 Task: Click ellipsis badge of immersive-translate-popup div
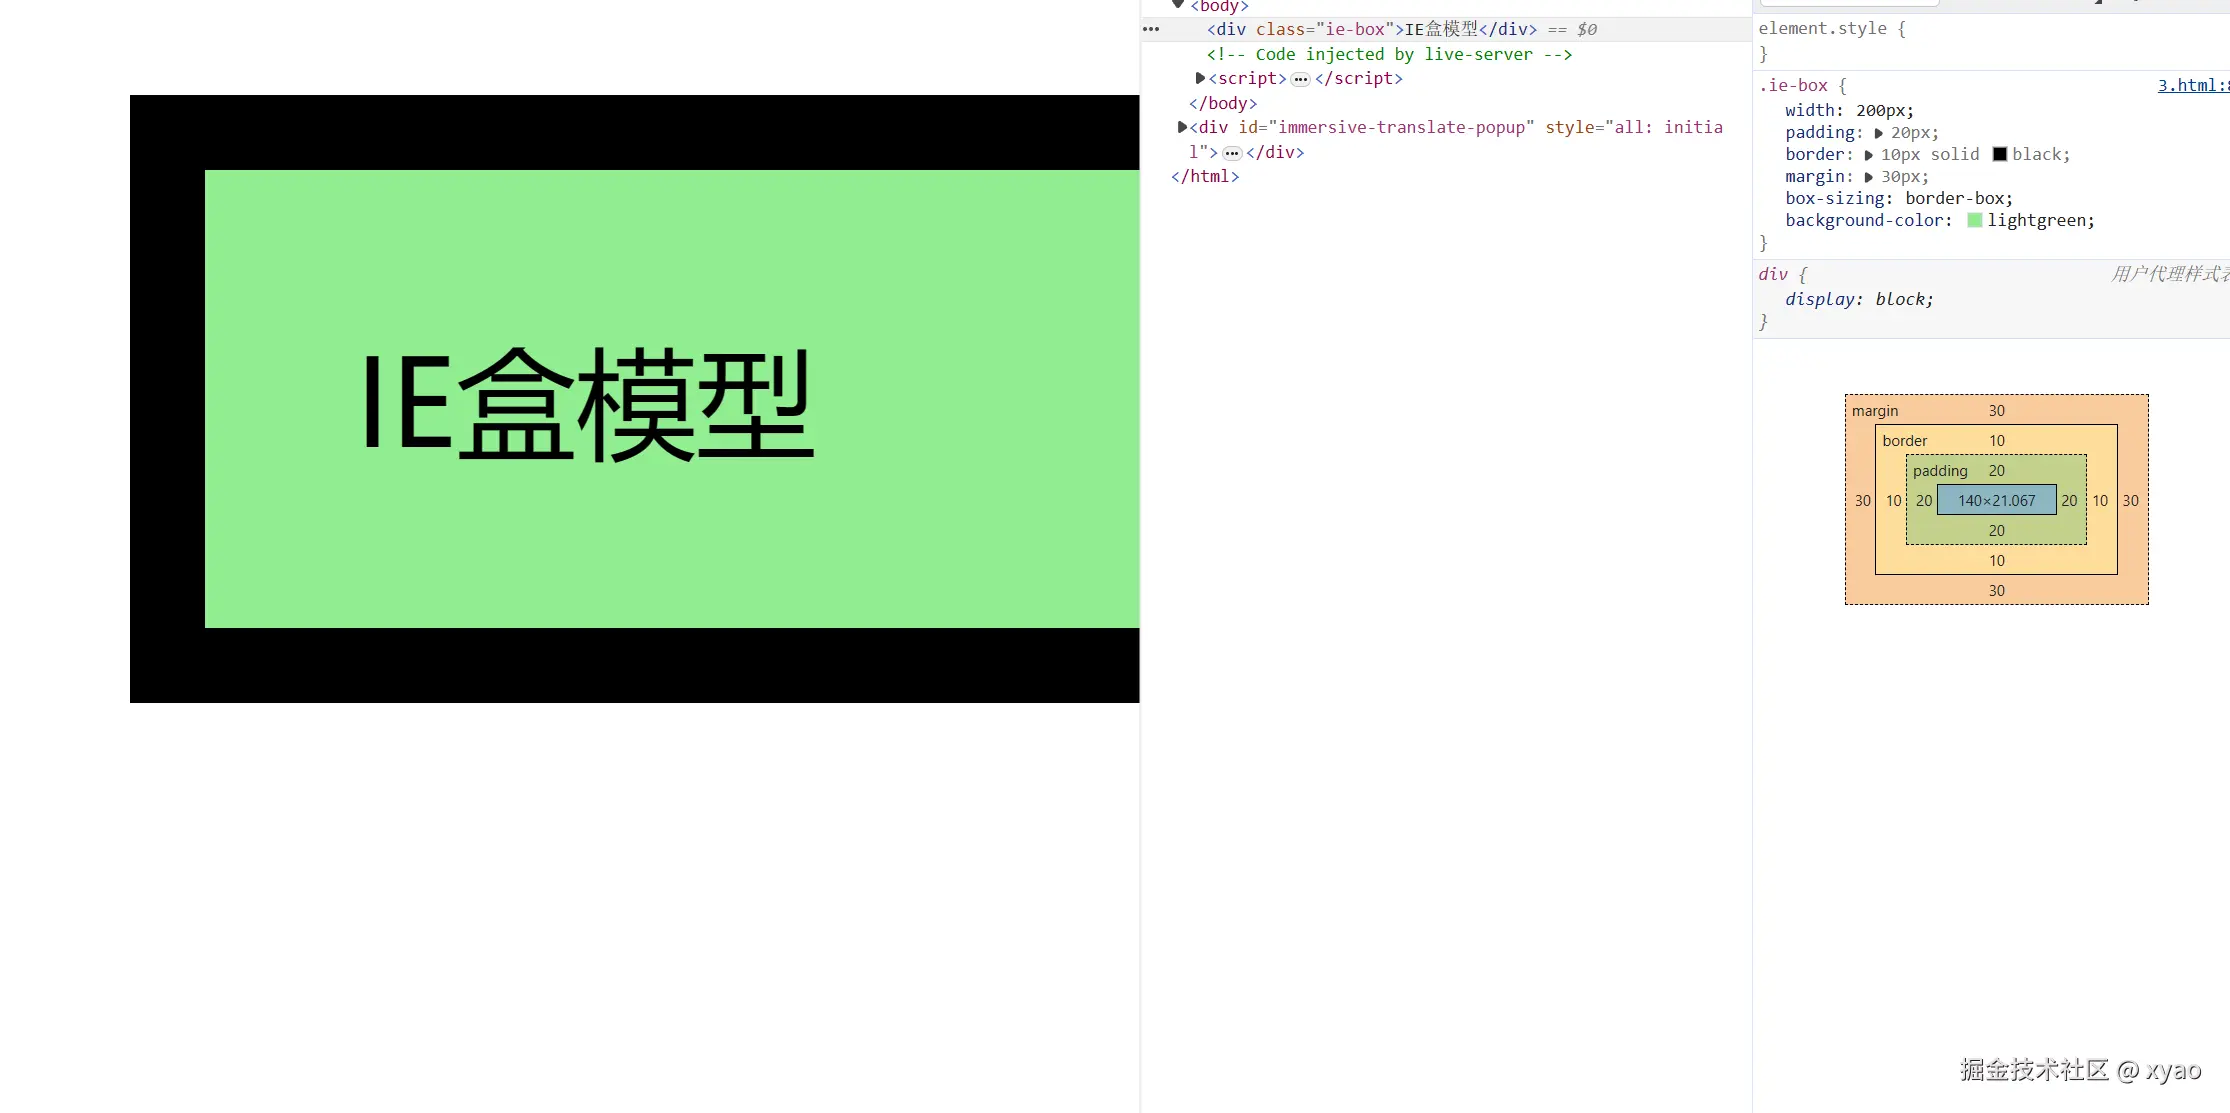click(x=1232, y=153)
